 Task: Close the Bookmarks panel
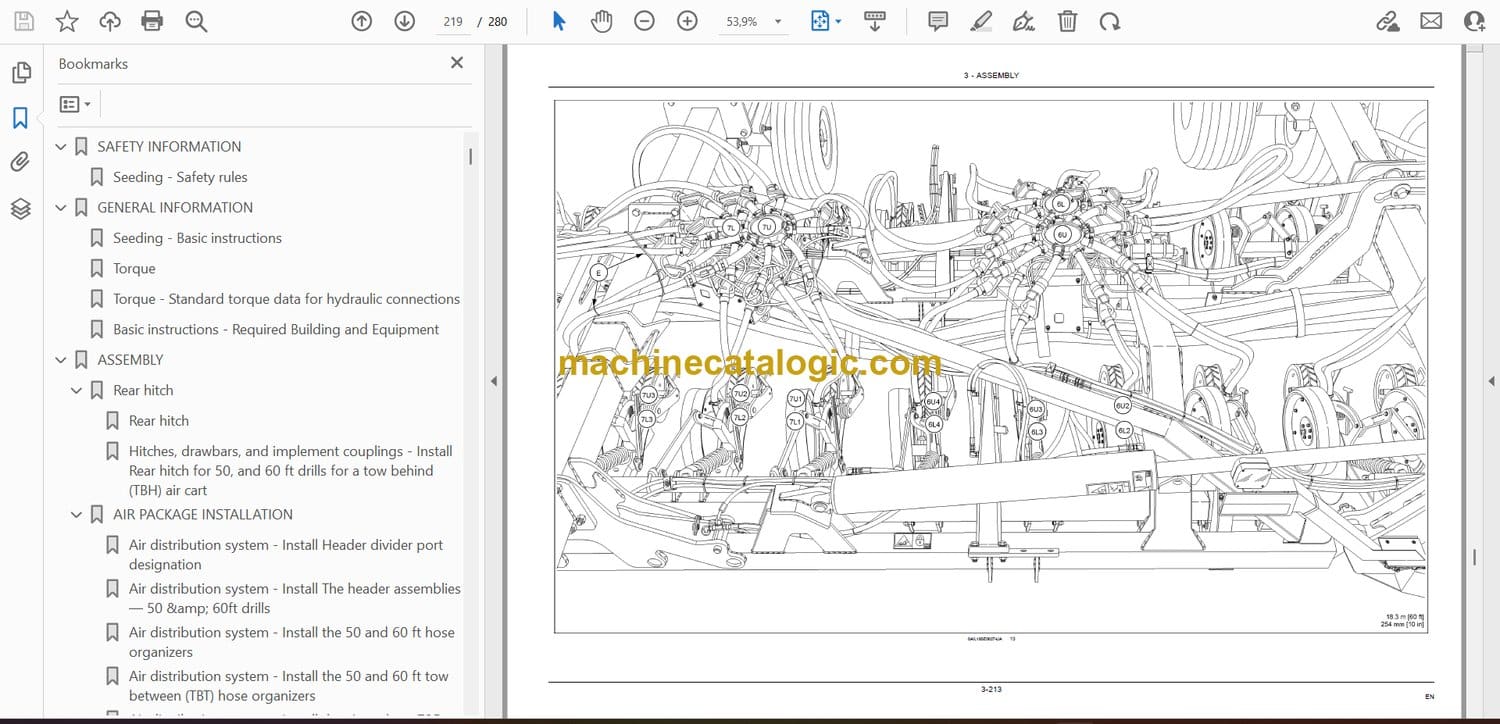[x=457, y=63]
